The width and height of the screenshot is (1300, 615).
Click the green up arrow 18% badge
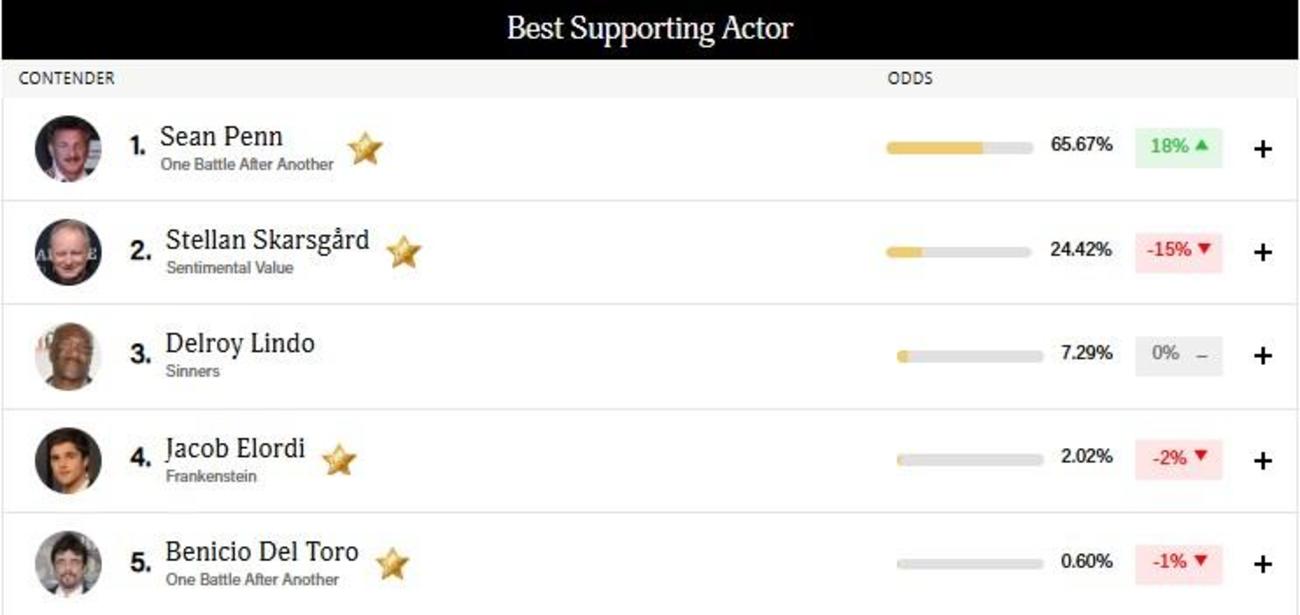pos(1178,146)
